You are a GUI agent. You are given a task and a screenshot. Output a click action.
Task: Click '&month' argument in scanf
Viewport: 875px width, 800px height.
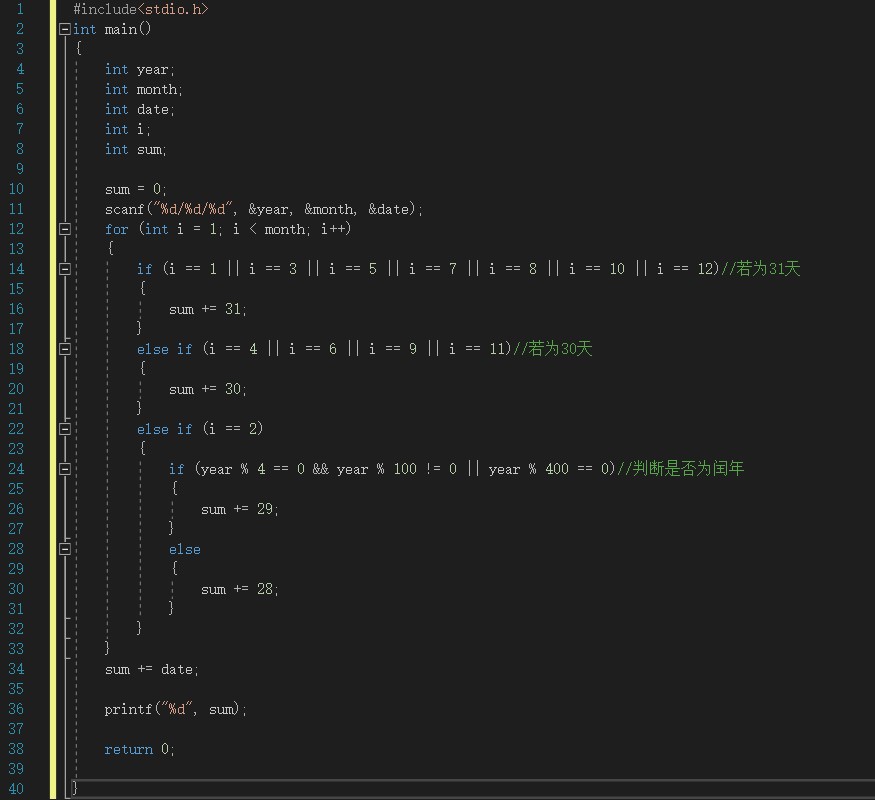pos(329,209)
